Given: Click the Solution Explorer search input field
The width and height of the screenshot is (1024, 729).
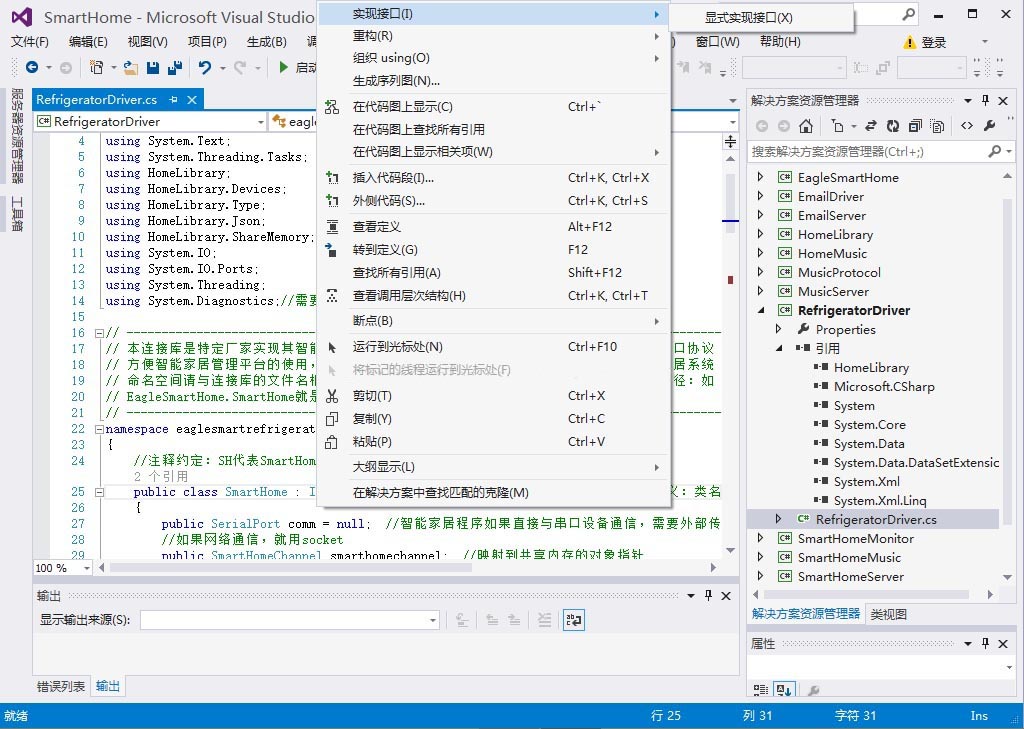Looking at the screenshot, I should 867,152.
